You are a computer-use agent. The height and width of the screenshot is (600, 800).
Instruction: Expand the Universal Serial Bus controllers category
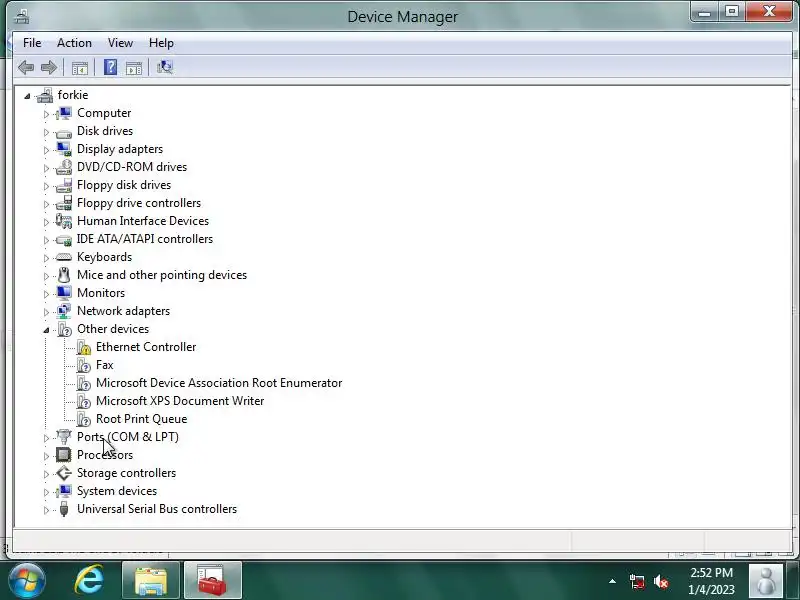point(46,510)
